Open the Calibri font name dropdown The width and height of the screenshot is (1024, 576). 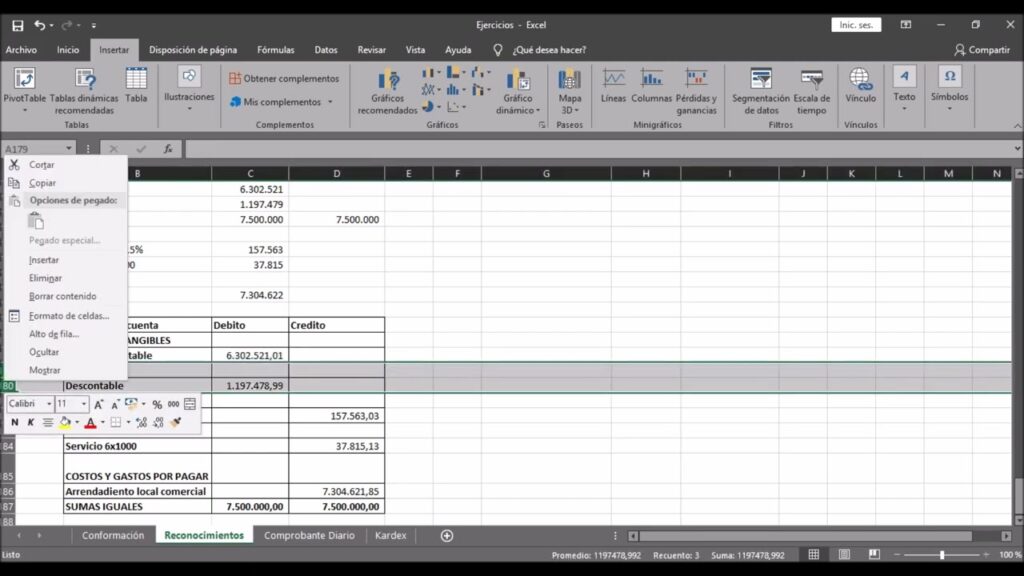(x=49, y=404)
